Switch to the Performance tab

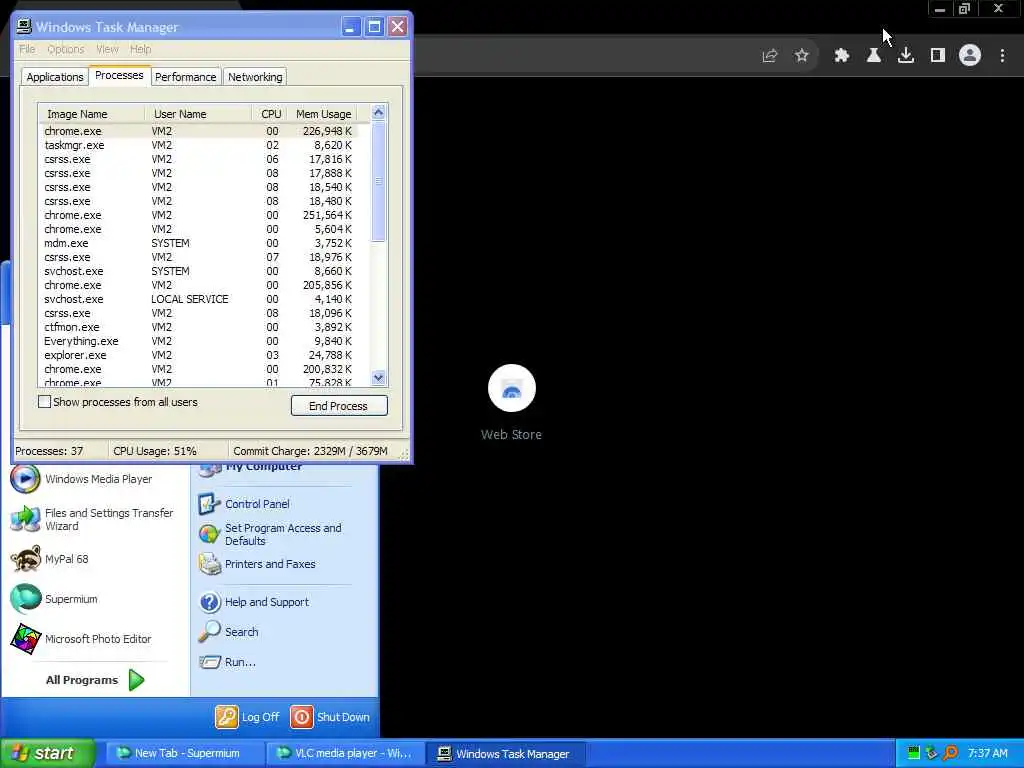coord(185,77)
